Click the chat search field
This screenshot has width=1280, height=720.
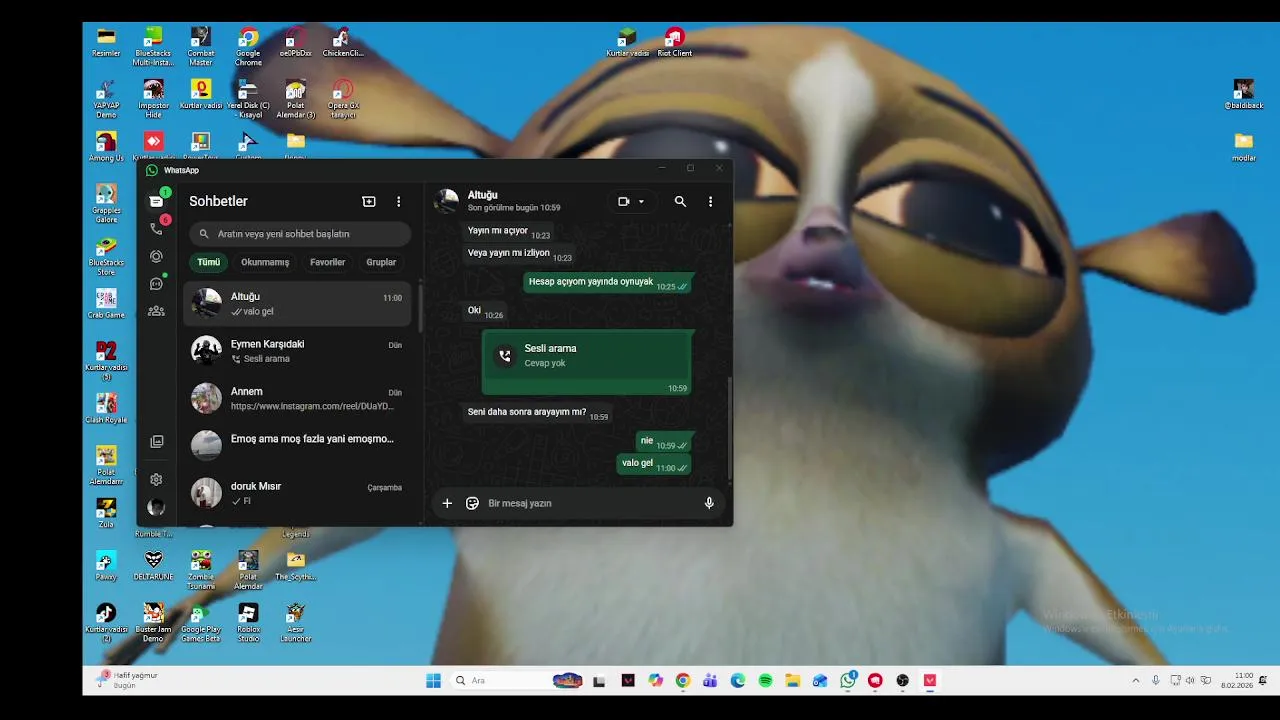pyautogui.click(x=300, y=234)
